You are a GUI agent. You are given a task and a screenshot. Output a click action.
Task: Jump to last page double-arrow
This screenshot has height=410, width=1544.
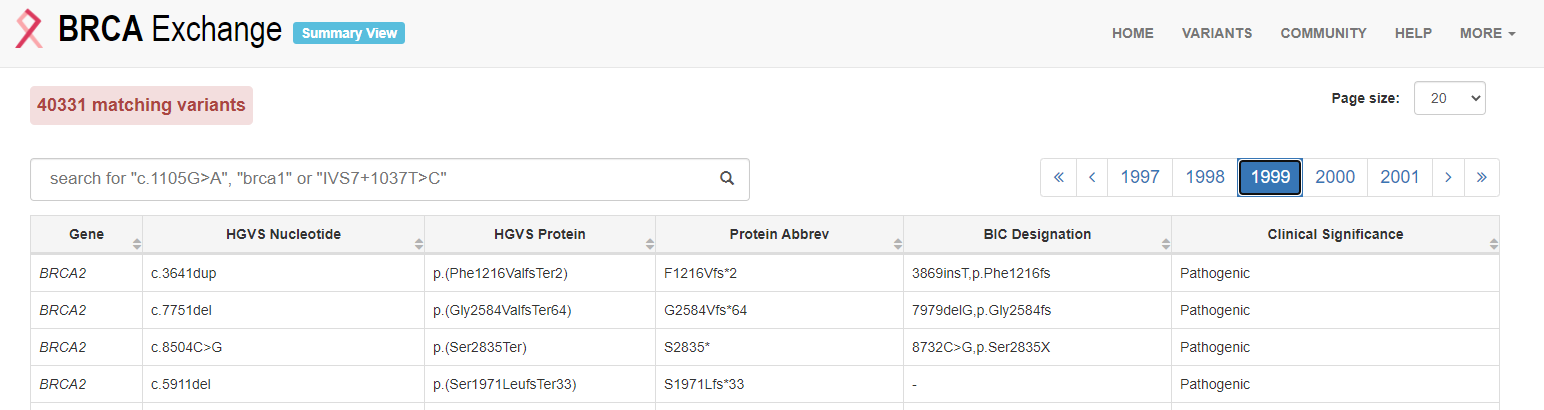[x=1482, y=177]
